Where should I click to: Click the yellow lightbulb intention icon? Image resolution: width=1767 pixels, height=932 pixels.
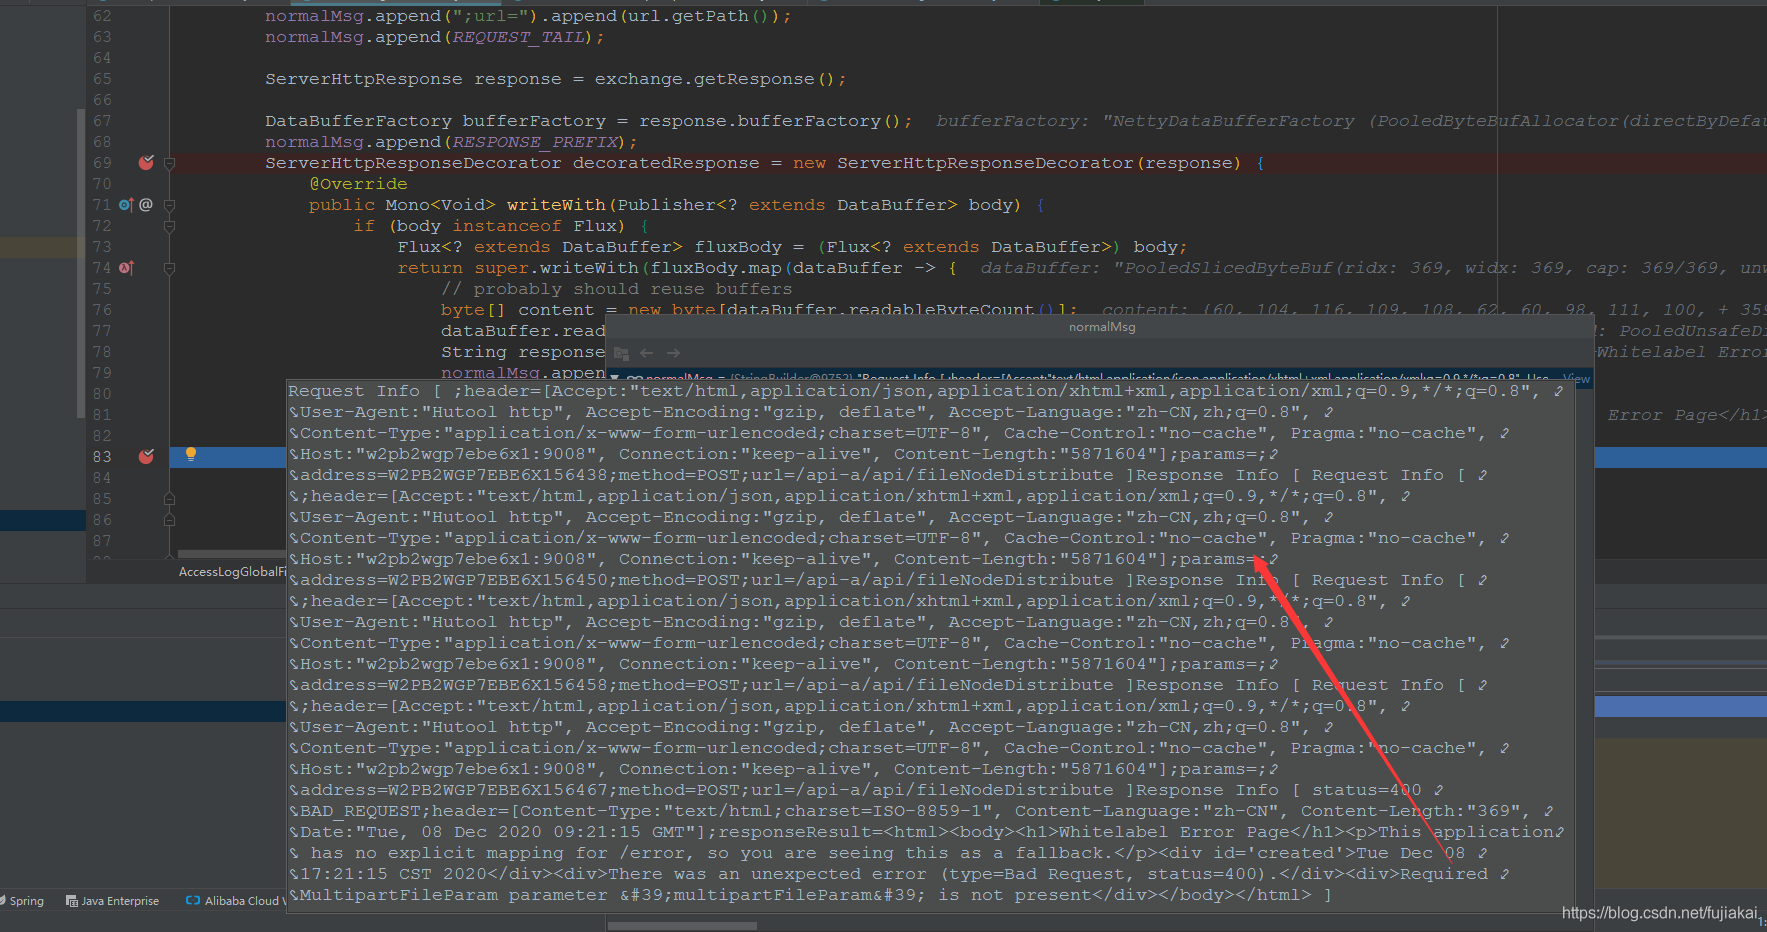pyautogui.click(x=190, y=455)
